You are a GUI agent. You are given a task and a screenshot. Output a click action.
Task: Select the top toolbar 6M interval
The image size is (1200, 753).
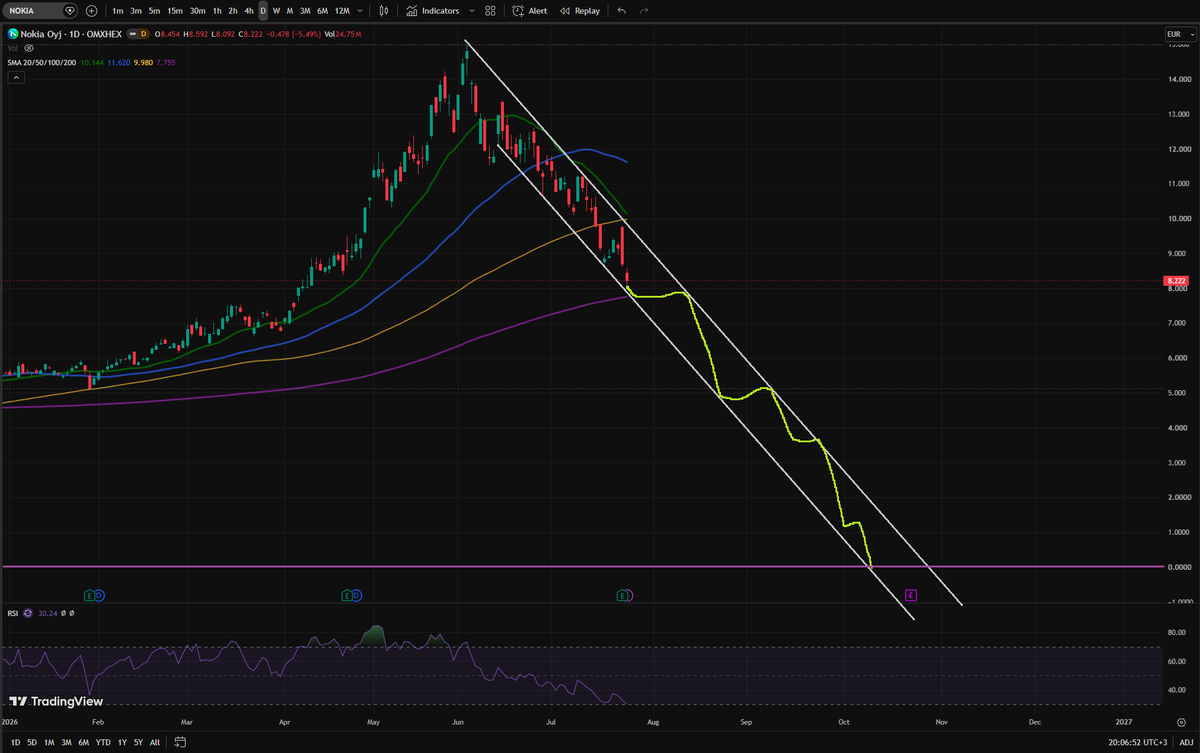click(322, 11)
